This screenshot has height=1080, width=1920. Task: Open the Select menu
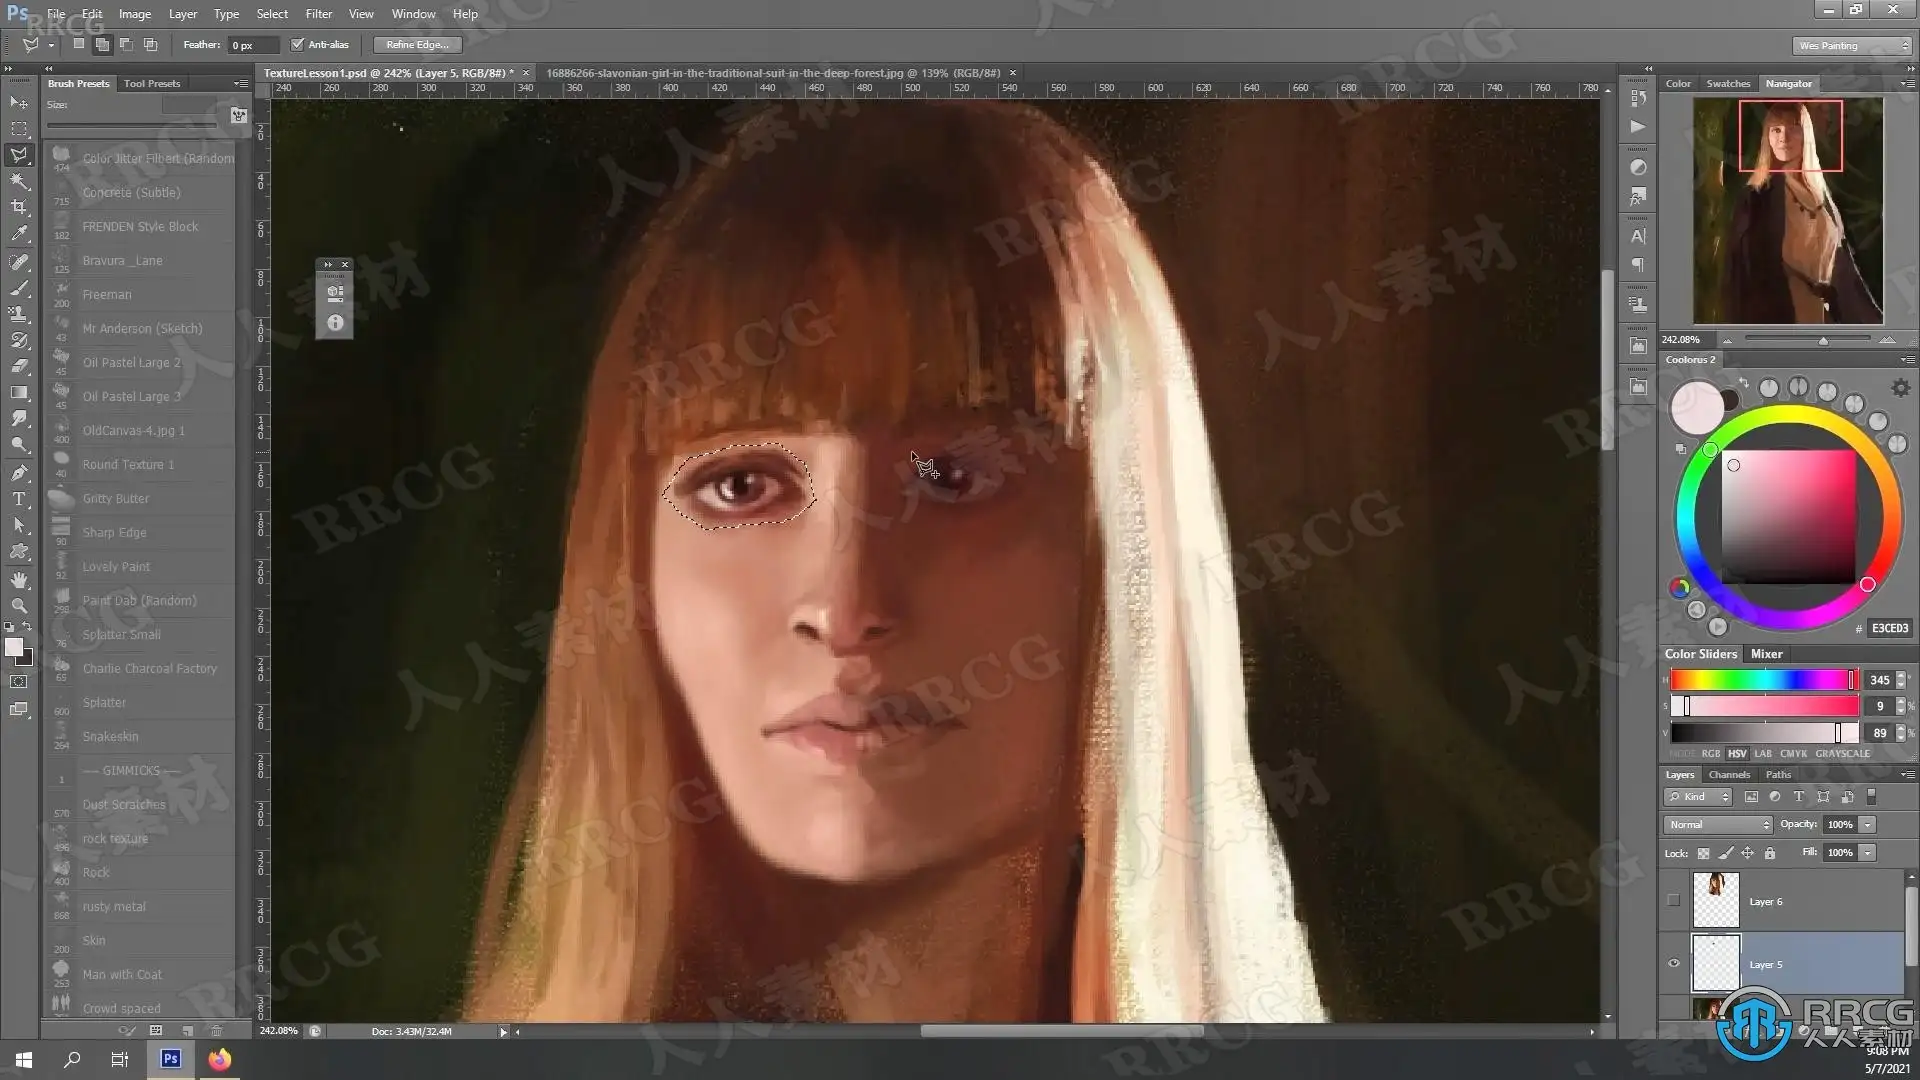[x=272, y=14]
